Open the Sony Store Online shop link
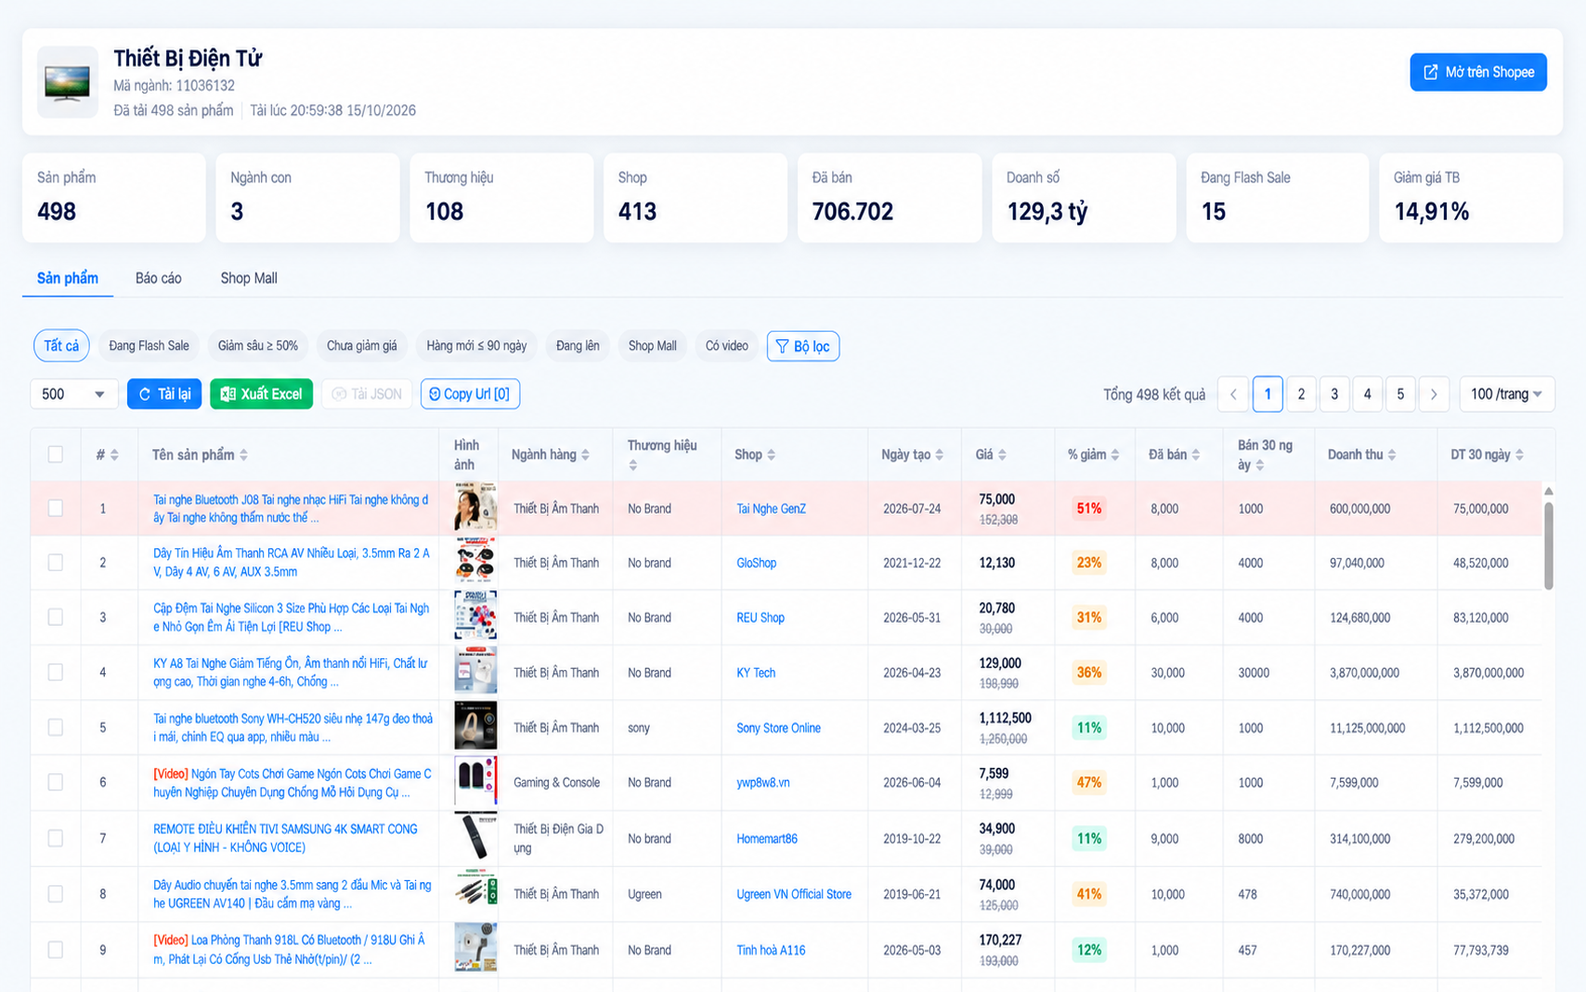This screenshot has height=992, width=1586. click(778, 728)
